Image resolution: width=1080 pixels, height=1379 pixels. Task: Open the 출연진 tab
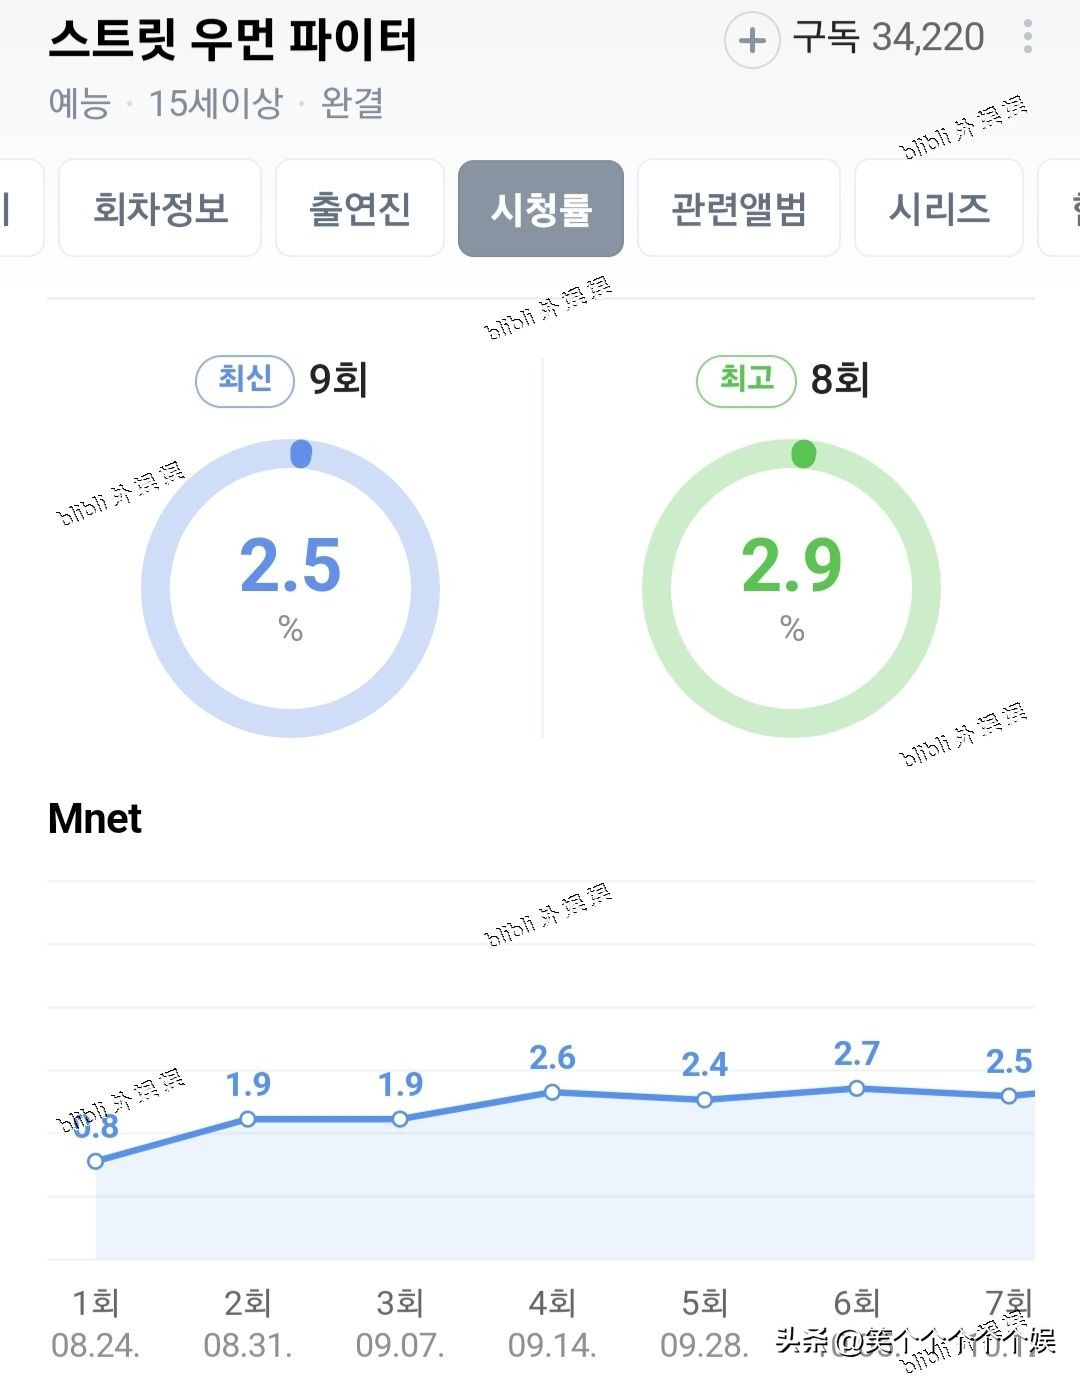click(360, 209)
